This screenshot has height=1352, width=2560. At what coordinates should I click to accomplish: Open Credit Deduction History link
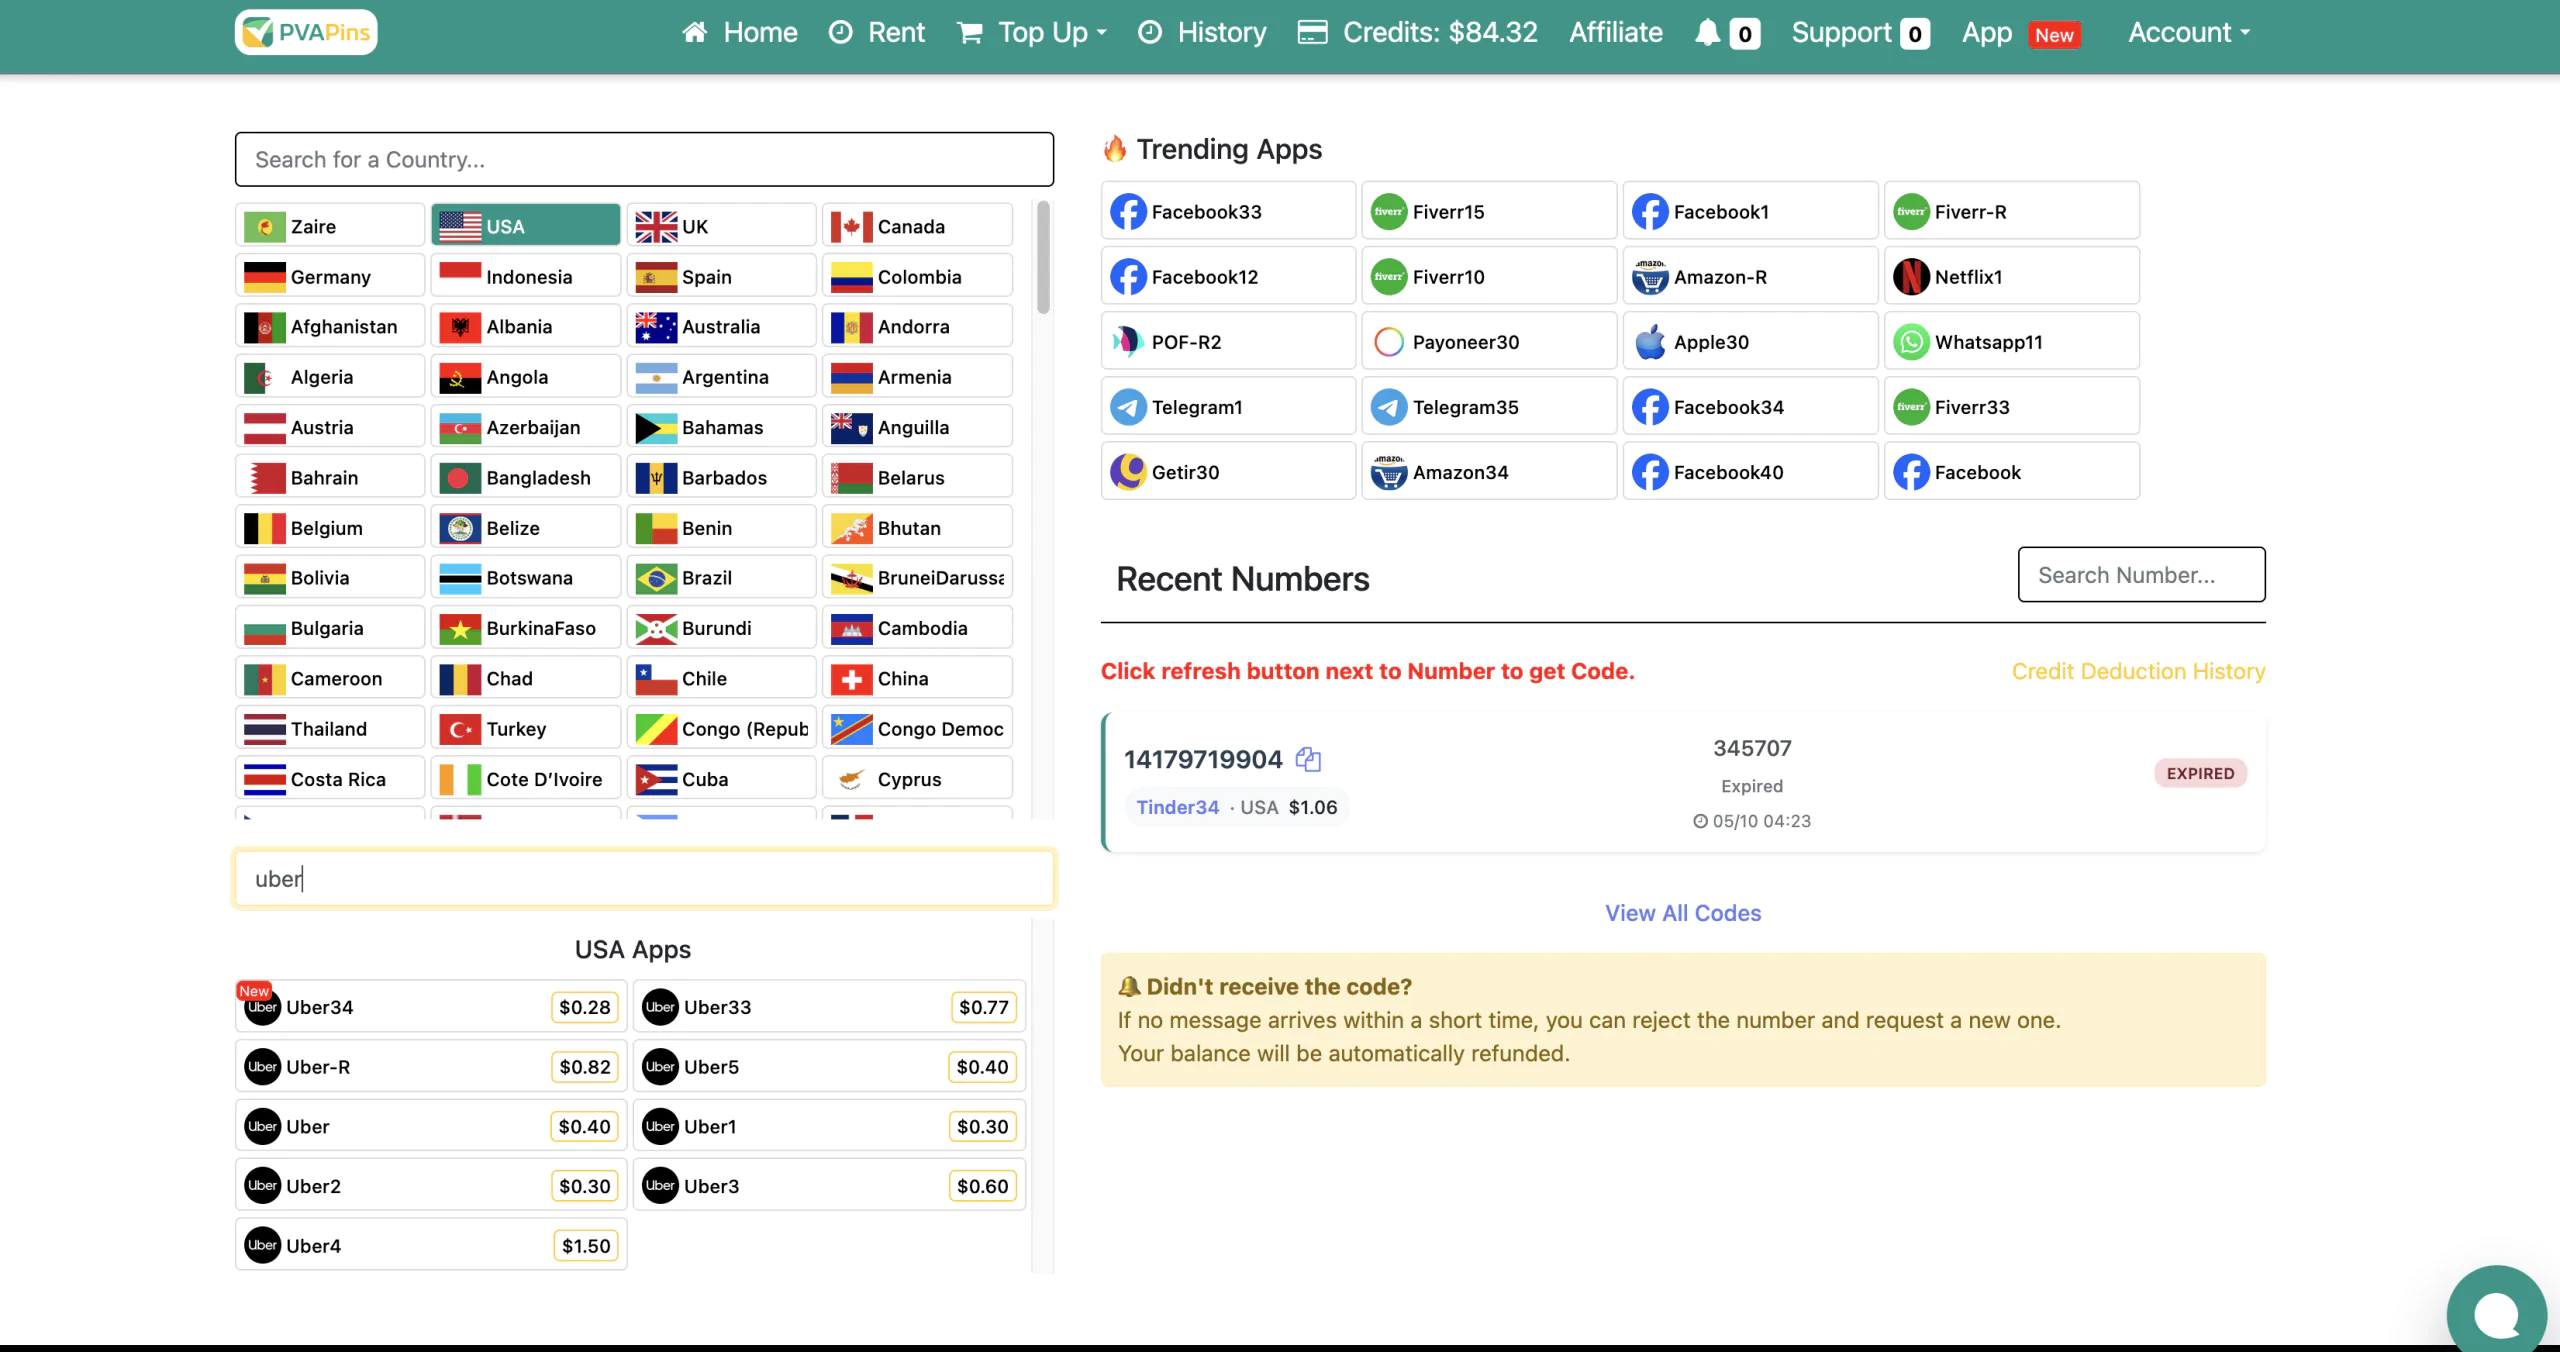point(2138,671)
